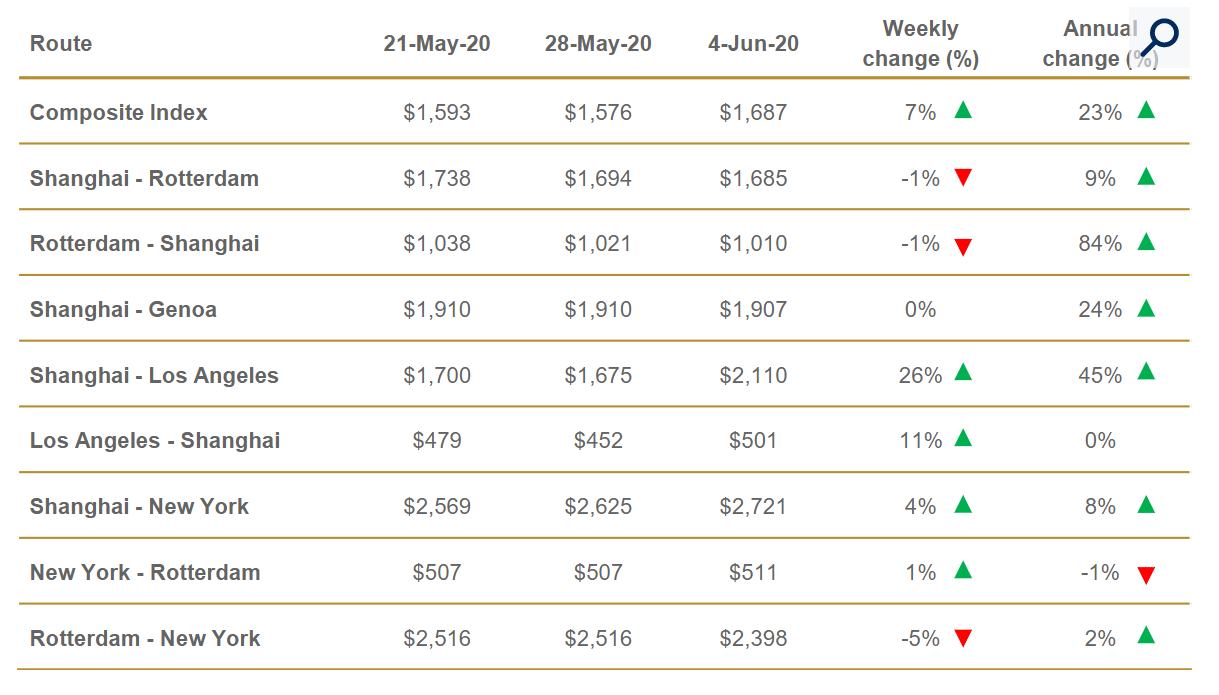Click the 21-May-20 column header
1219x695 pixels.
click(437, 44)
